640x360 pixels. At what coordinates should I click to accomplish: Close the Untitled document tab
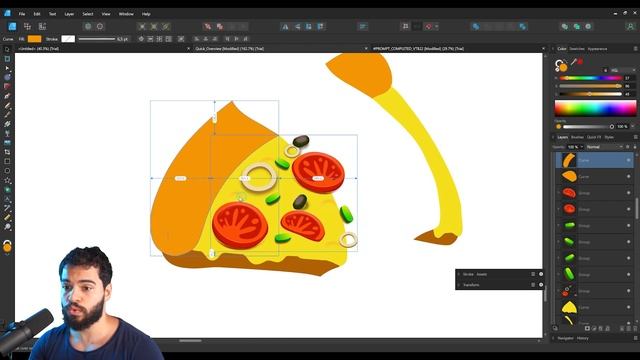(x=189, y=49)
